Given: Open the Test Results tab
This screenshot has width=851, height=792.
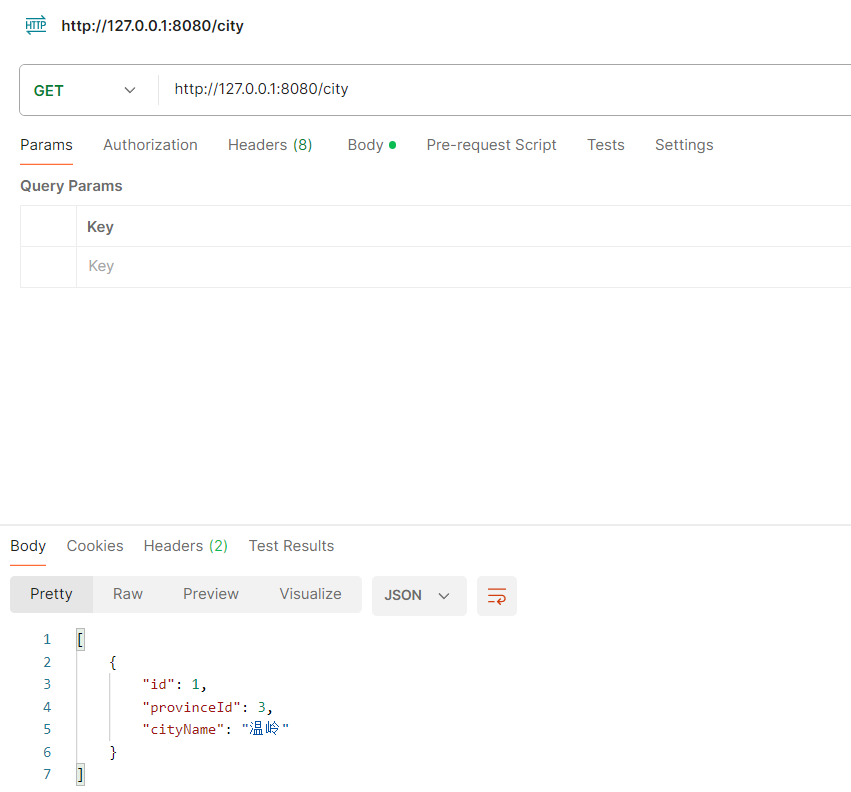Looking at the screenshot, I should [x=291, y=546].
